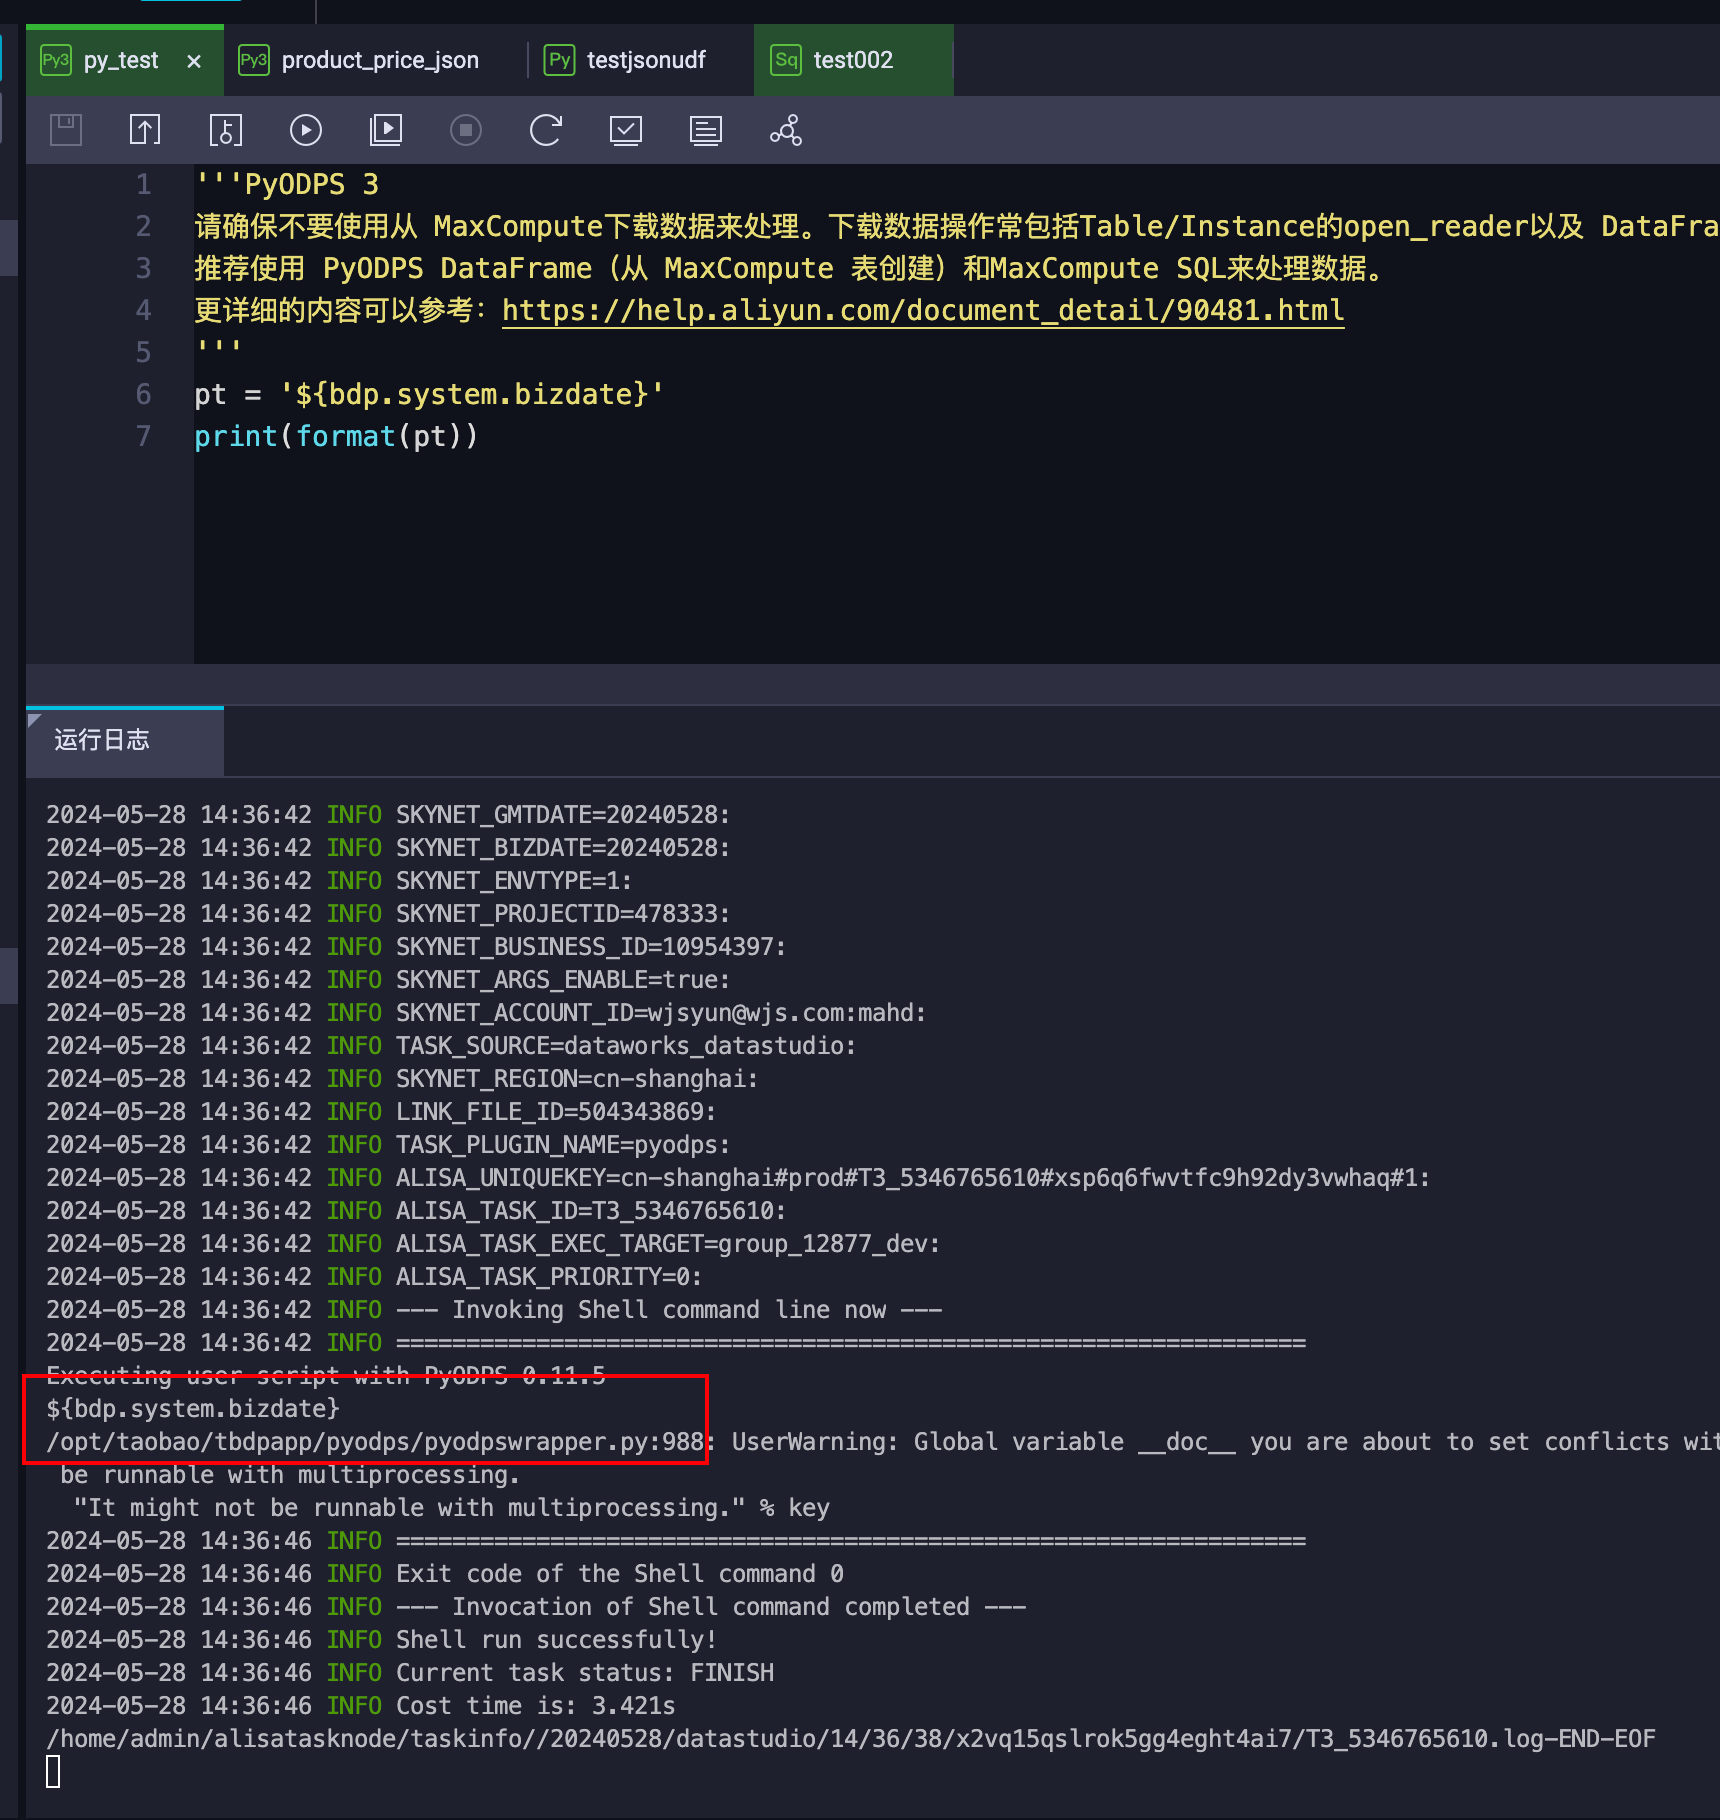Close the py_test tab
Image resolution: width=1720 pixels, height=1820 pixels.
[194, 61]
